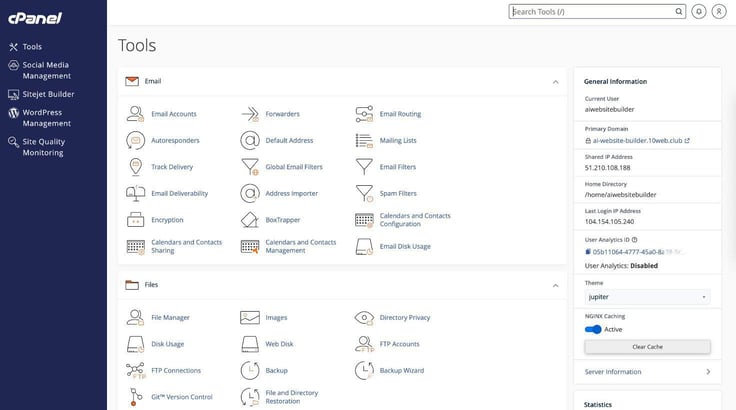Screen dimensions: 736x410
Task: Click the Images icon
Action: [250, 317]
